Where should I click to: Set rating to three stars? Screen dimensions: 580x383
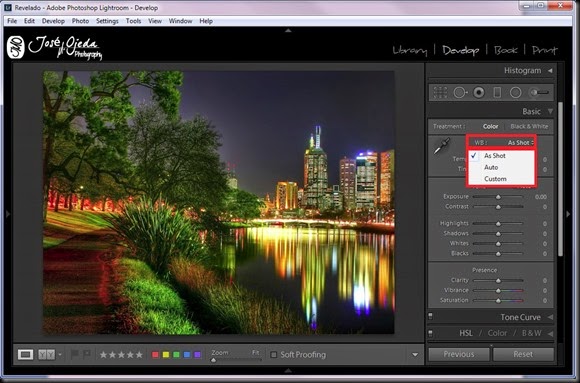click(121, 355)
